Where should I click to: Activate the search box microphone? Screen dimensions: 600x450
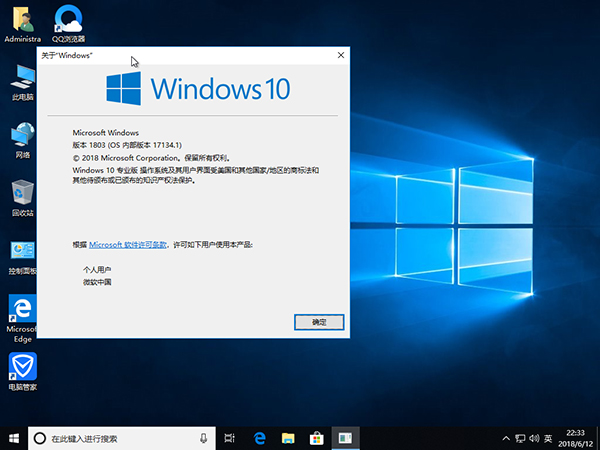coord(204,438)
